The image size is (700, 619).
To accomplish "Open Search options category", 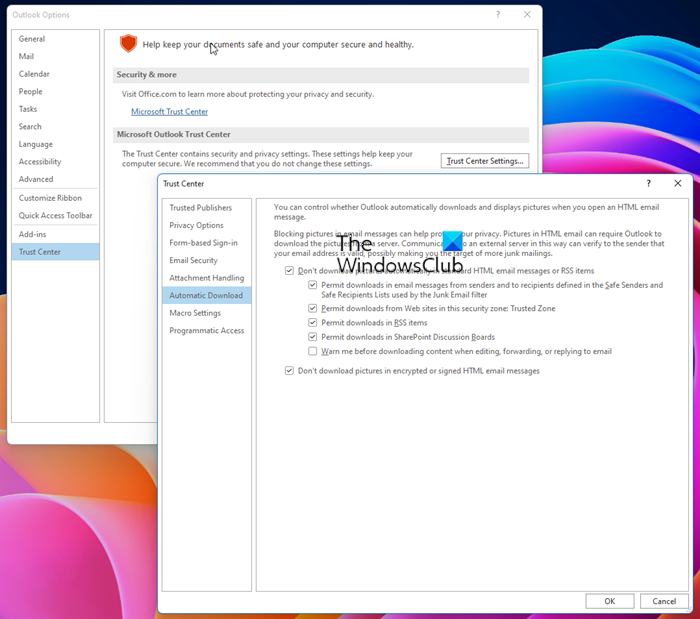I will point(55,126).
